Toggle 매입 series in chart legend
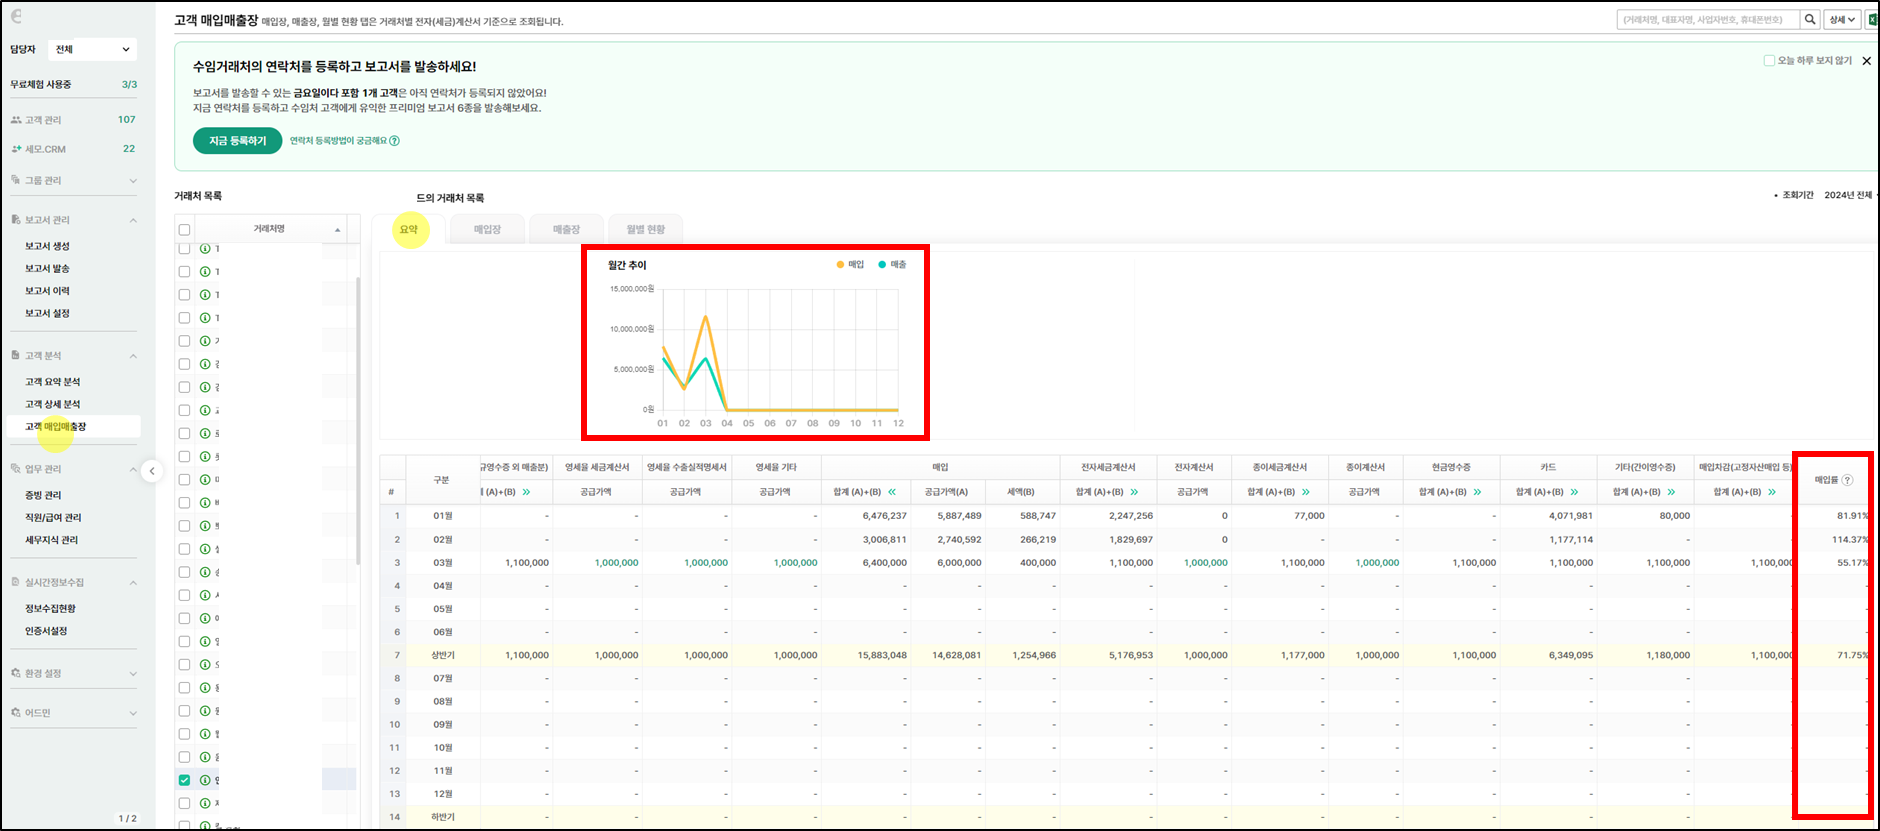 (x=850, y=265)
